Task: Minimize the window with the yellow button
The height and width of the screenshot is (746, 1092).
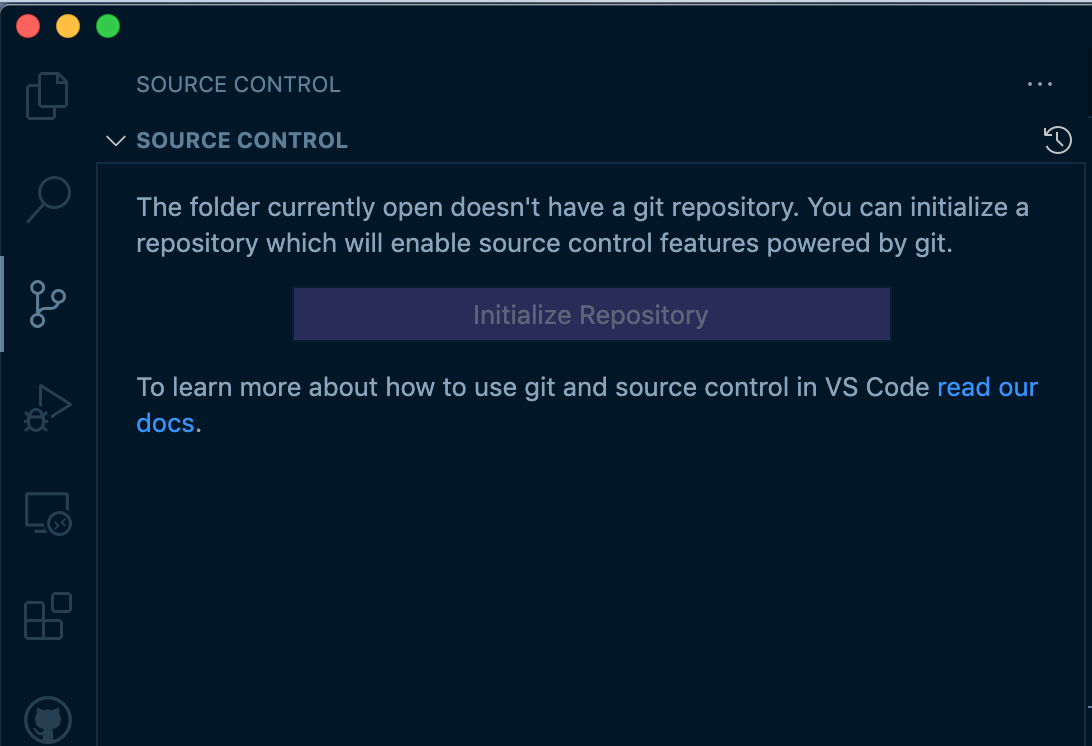Action: [68, 26]
